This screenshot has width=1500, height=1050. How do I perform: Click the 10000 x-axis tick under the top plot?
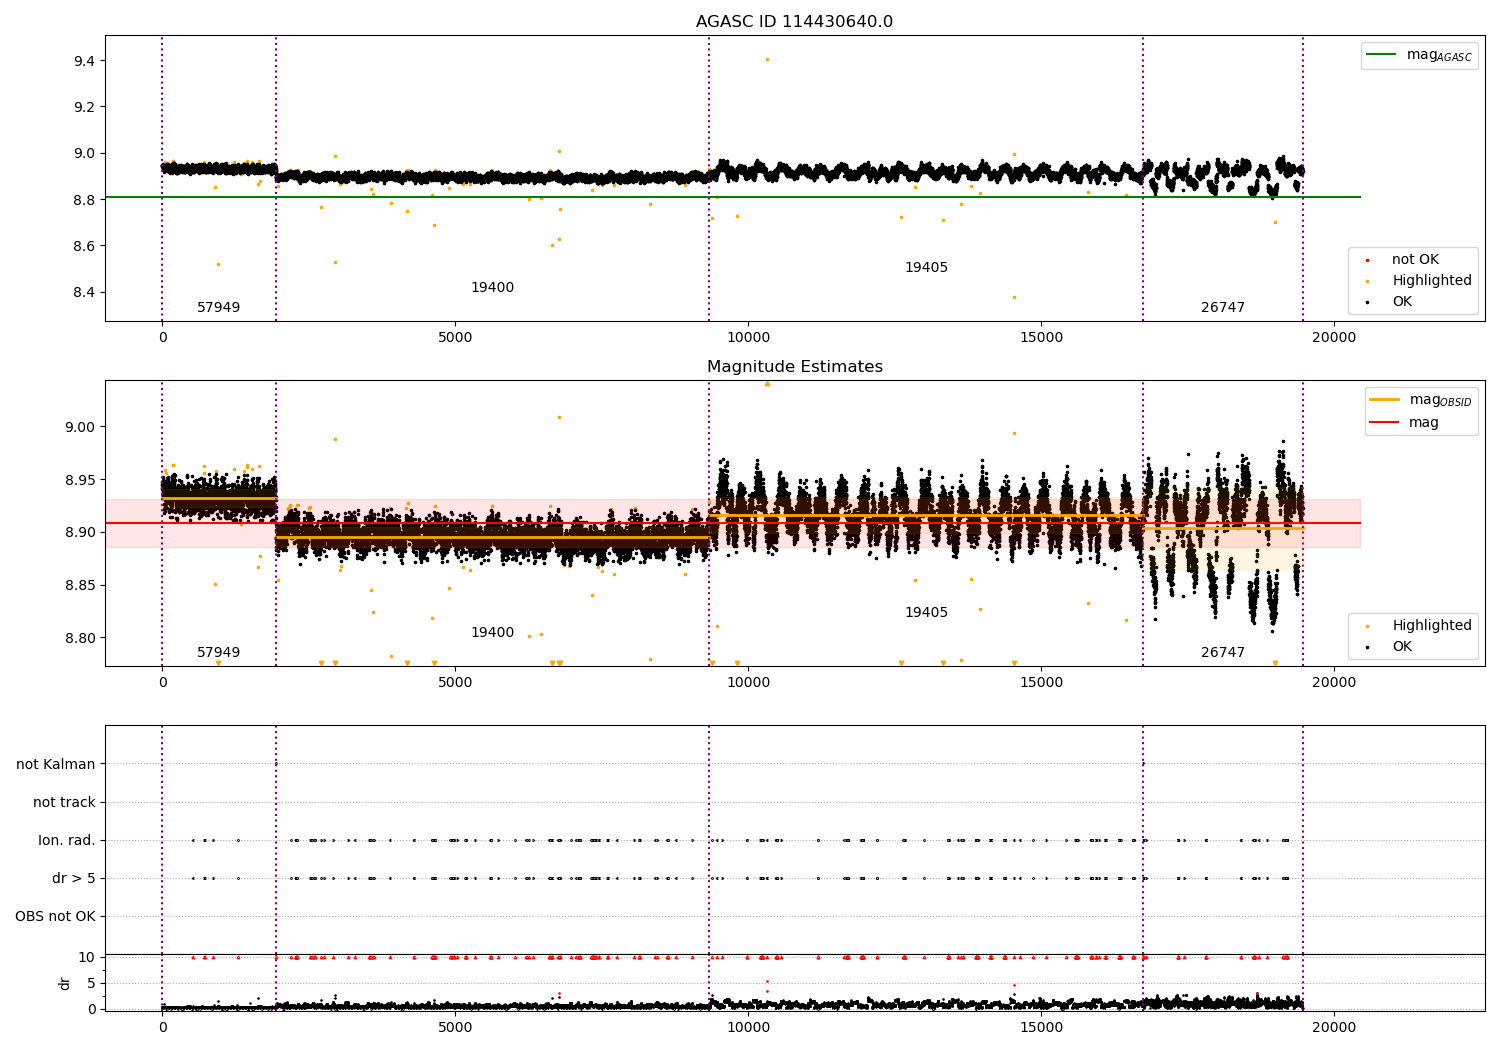click(x=748, y=339)
